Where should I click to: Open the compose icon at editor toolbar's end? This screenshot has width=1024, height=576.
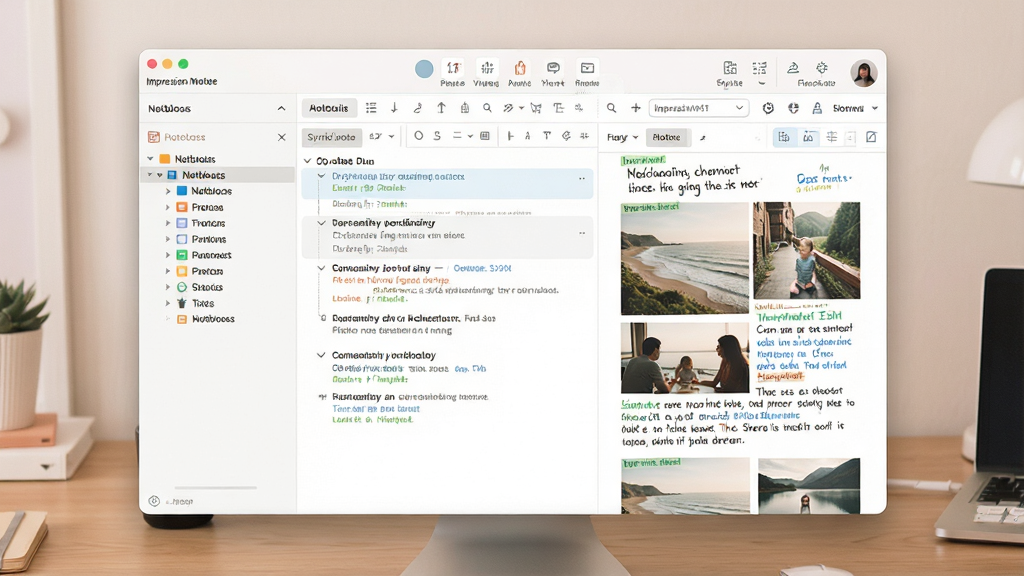click(871, 137)
